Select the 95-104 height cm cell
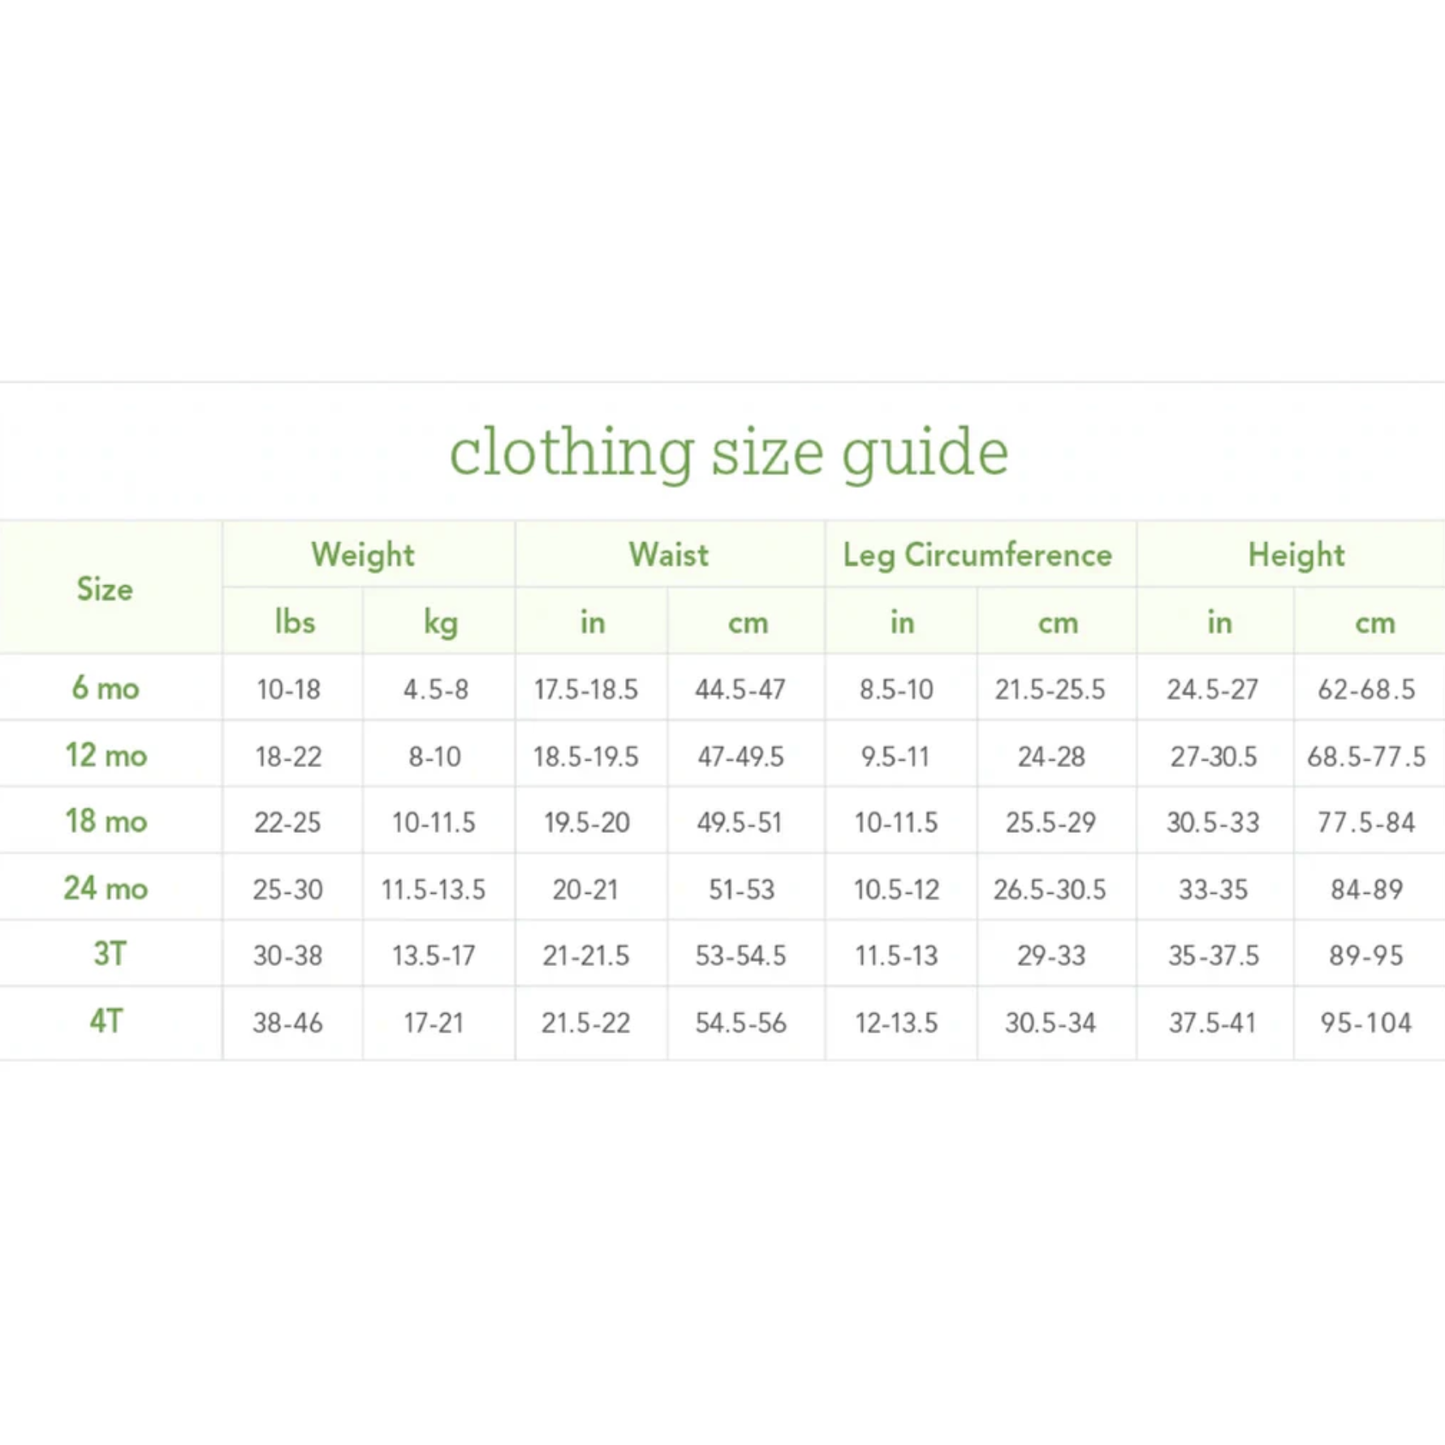 (x=1366, y=1023)
